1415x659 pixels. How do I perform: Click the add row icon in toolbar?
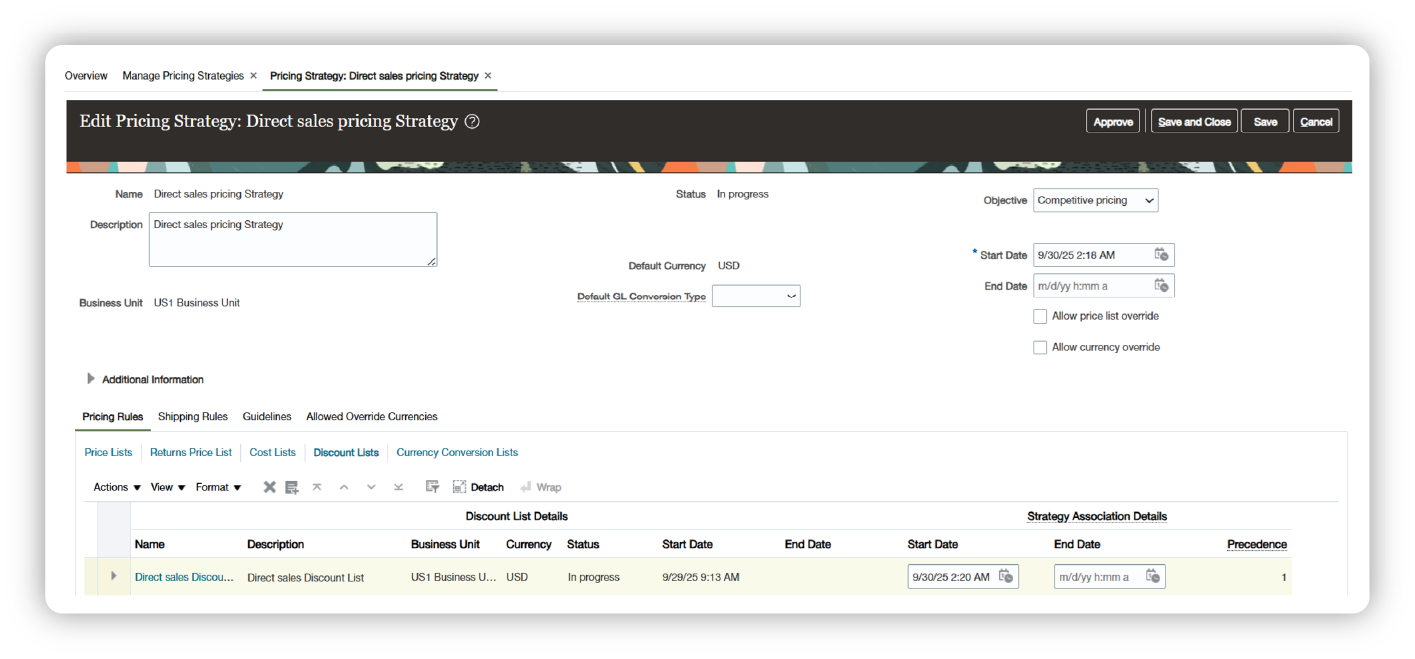click(291, 487)
